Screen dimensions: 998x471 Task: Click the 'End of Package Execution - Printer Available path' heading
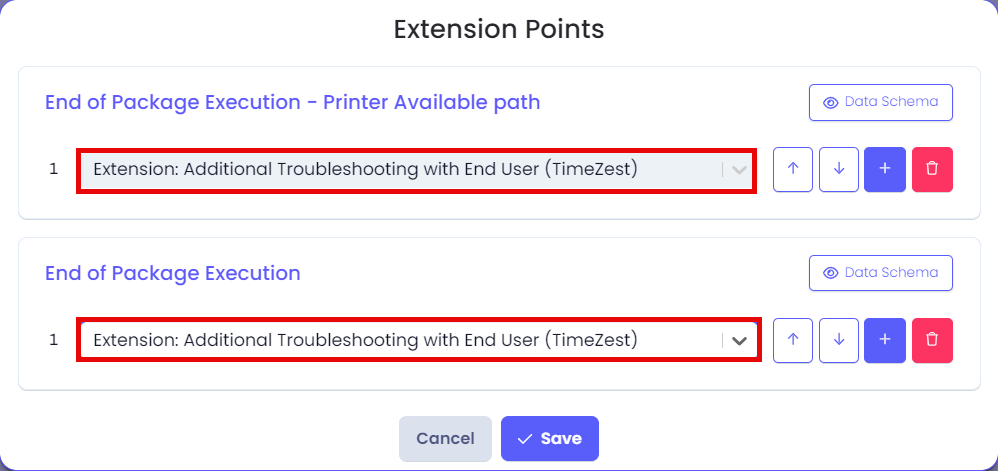pos(292,102)
